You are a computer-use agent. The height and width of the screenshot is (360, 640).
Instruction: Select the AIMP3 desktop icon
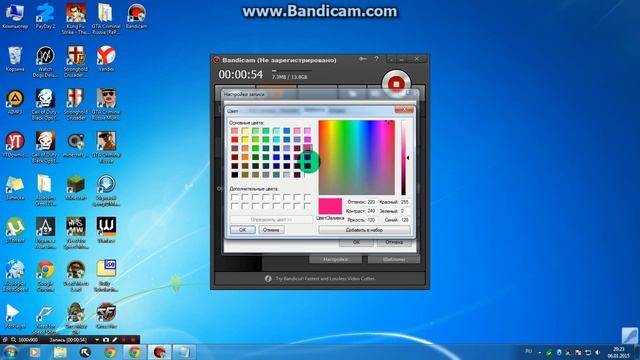15,102
